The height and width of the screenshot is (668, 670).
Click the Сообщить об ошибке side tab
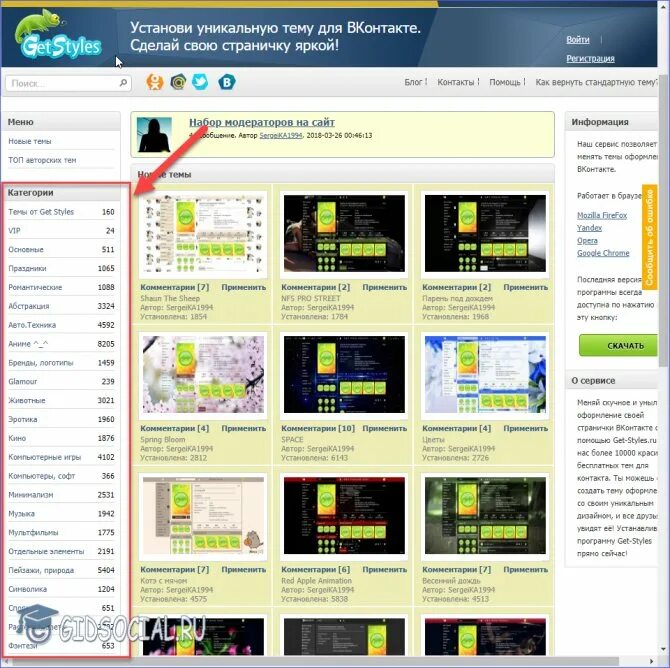pos(649,237)
